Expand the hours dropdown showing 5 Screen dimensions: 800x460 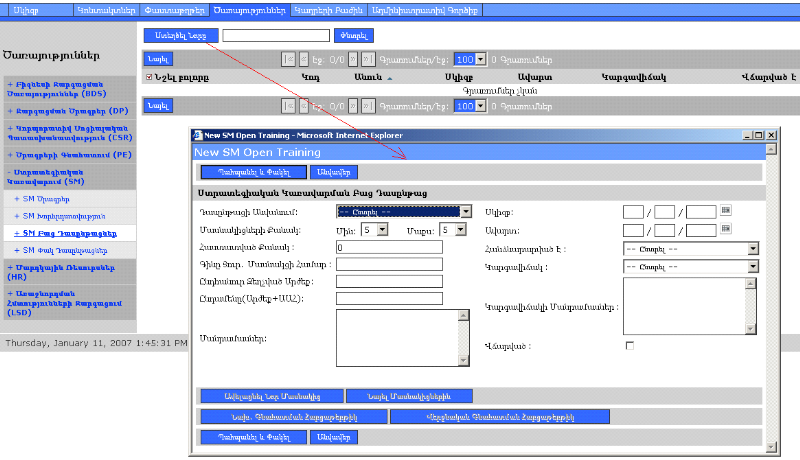tap(382, 229)
